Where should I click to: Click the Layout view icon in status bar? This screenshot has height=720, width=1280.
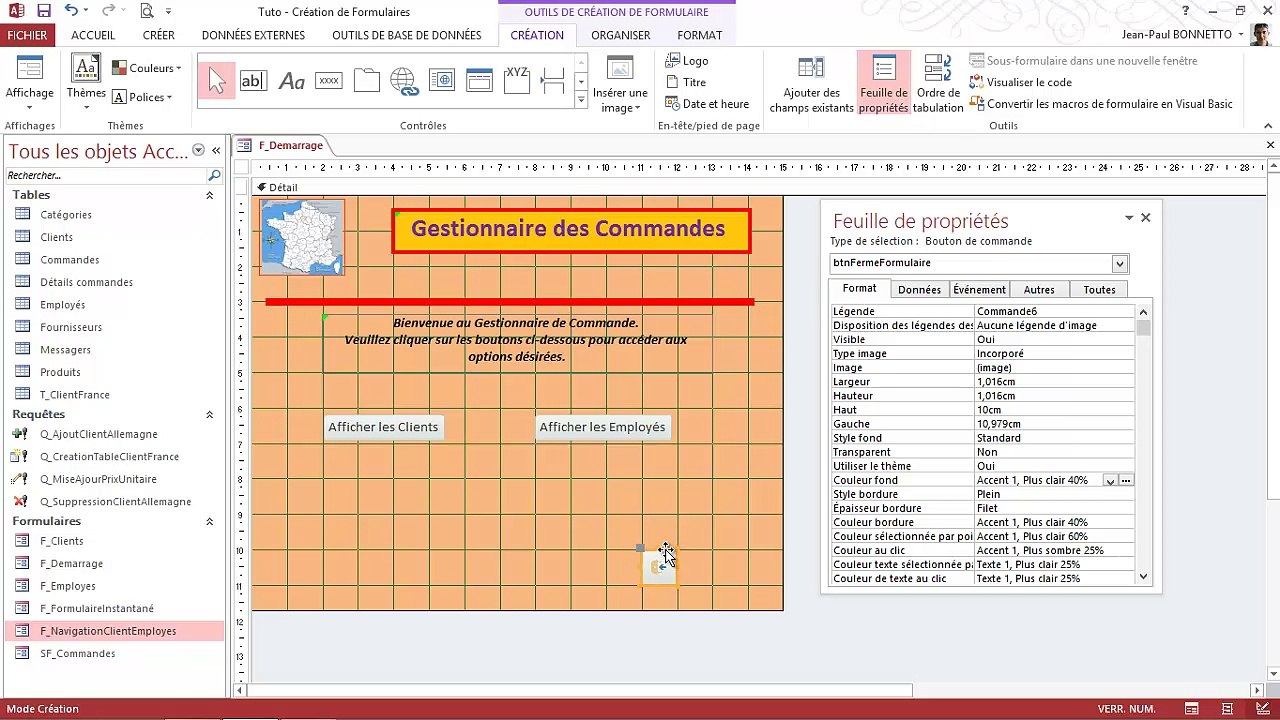tap(1227, 709)
